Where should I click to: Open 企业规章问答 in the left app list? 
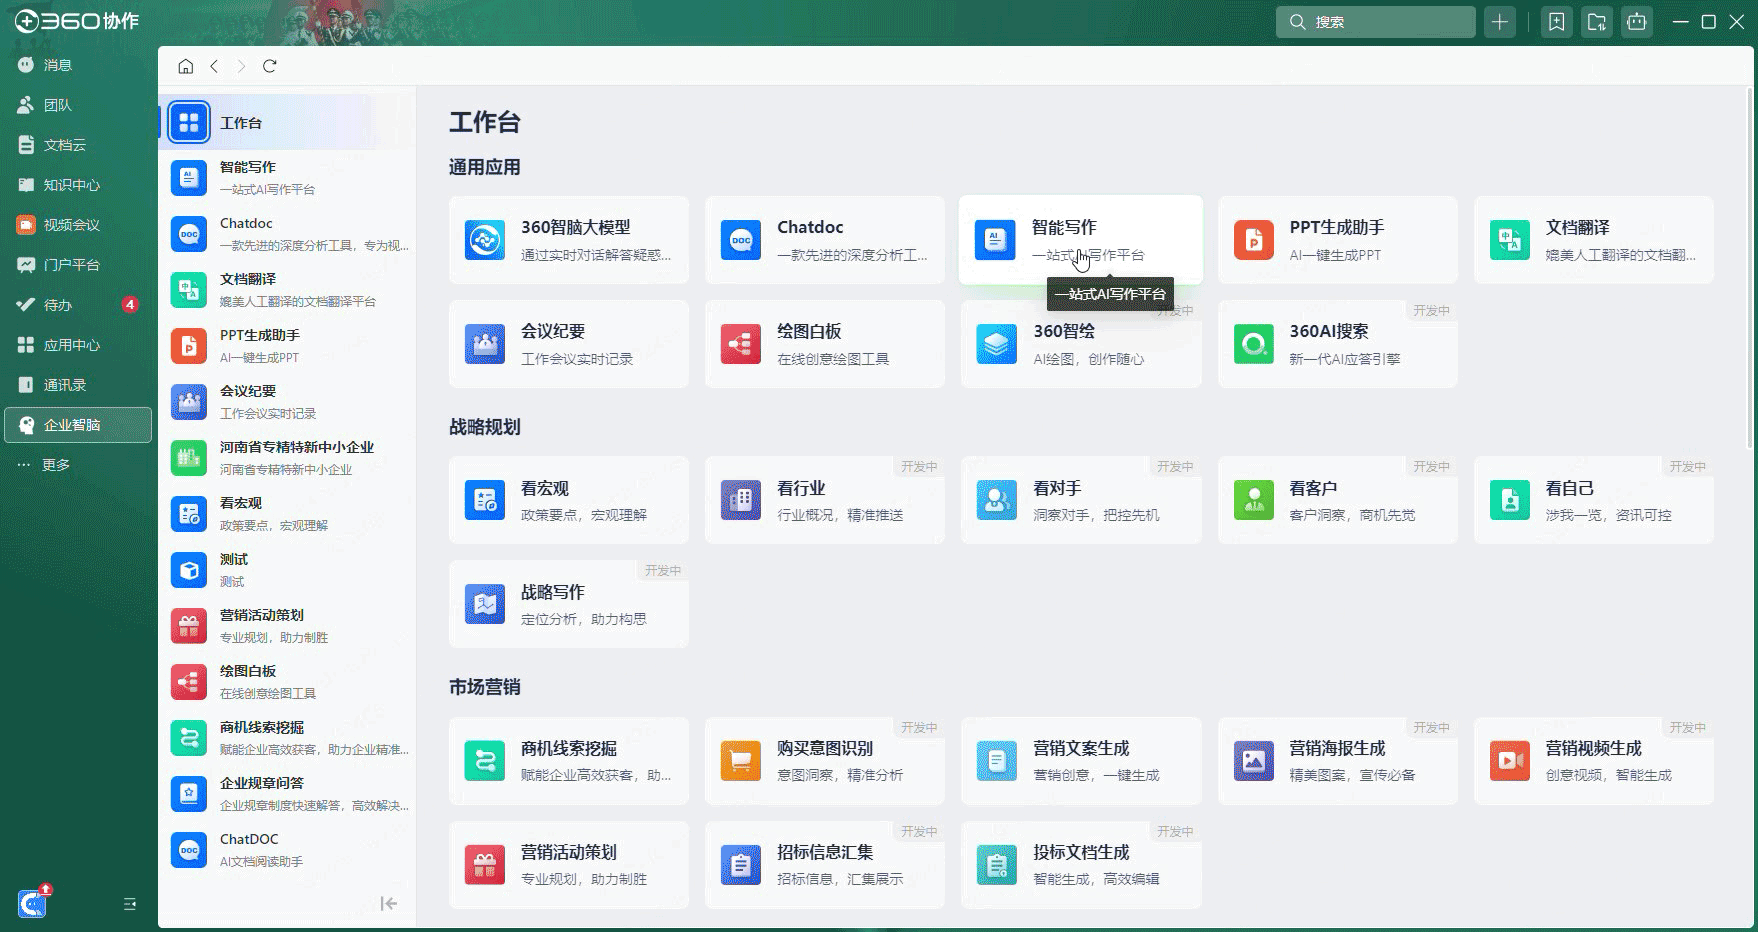(287, 794)
